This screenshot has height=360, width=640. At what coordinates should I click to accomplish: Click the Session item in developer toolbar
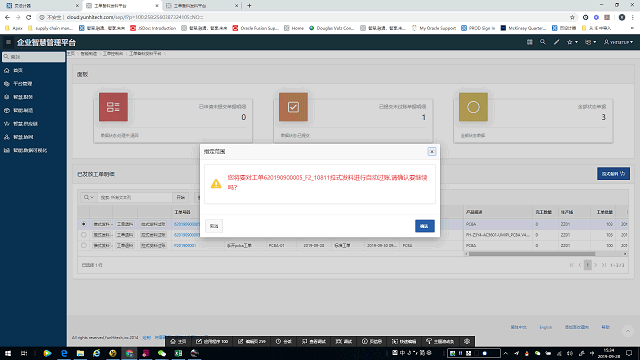[283, 341]
